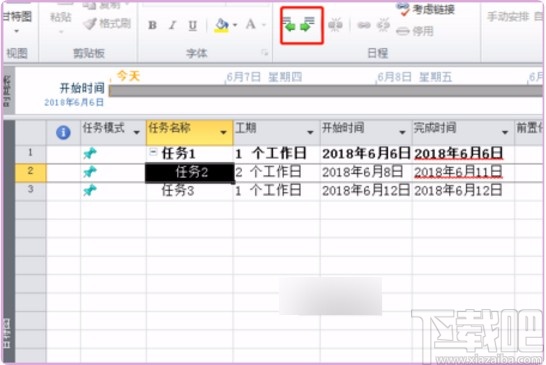Open the 任务模式 column filter dropdown
The image size is (546, 365).
tap(137, 132)
